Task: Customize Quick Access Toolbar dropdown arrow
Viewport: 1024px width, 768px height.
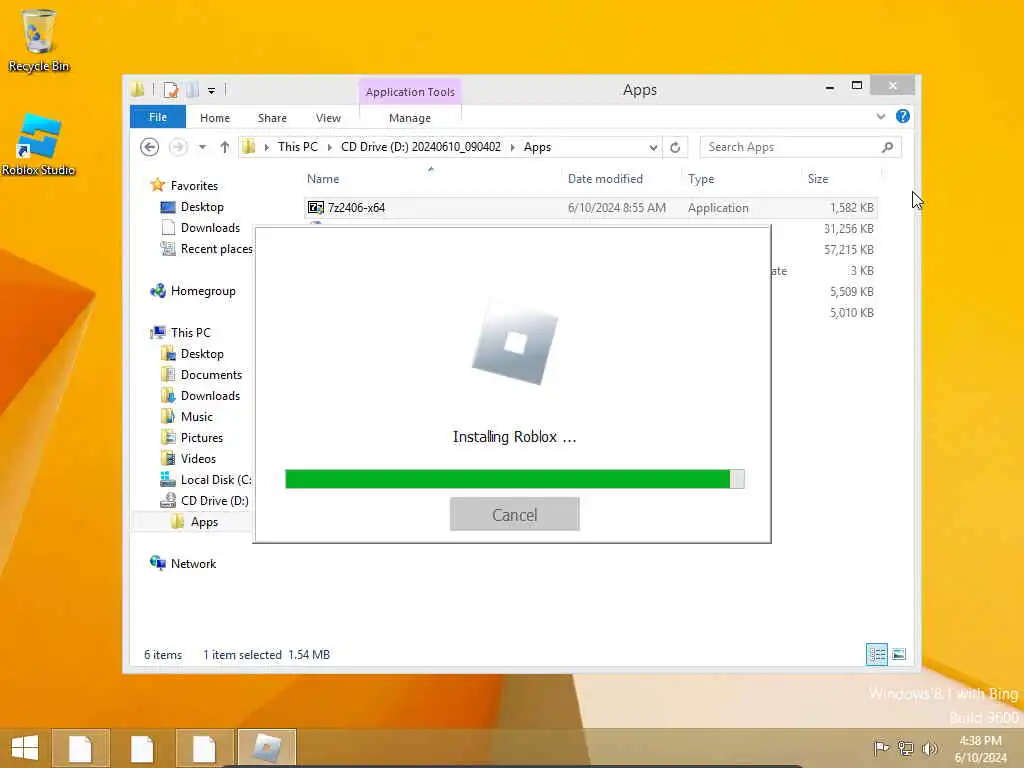Action: (212, 91)
